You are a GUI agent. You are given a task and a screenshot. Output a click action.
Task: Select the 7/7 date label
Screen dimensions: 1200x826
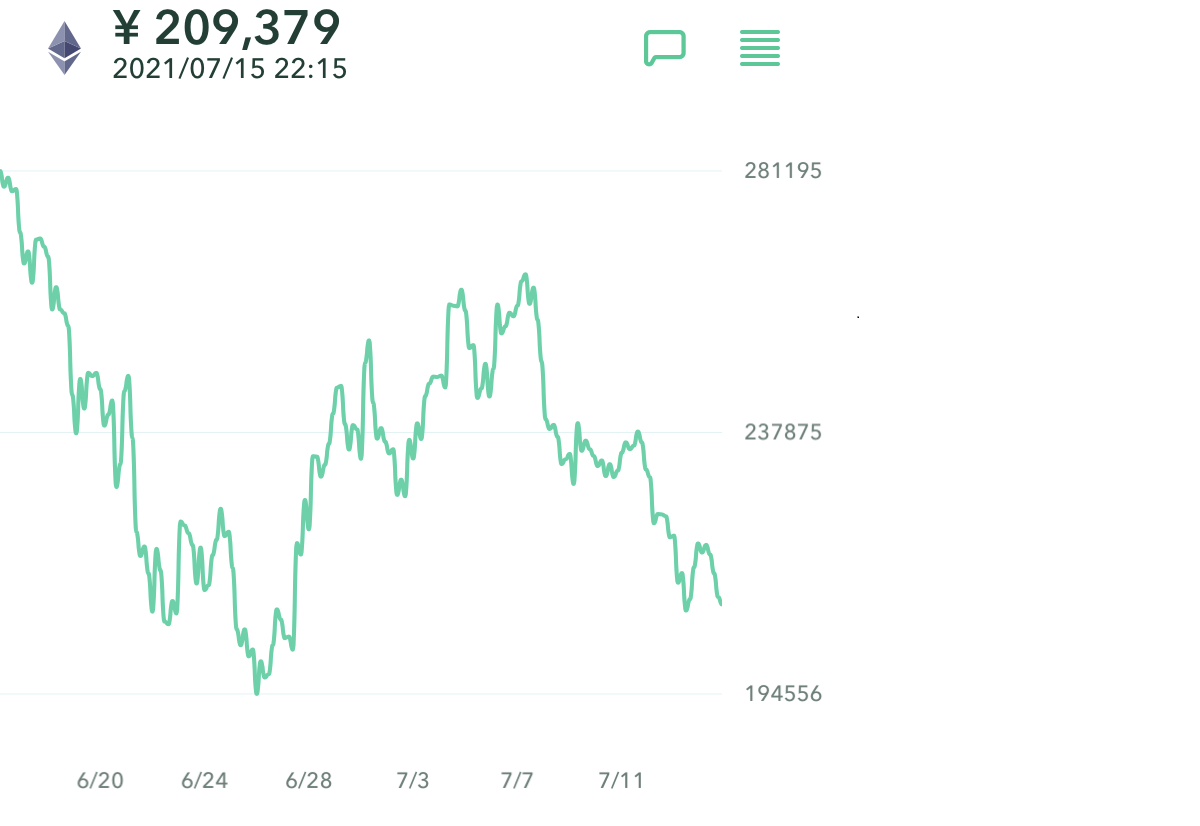pyautogui.click(x=516, y=781)
